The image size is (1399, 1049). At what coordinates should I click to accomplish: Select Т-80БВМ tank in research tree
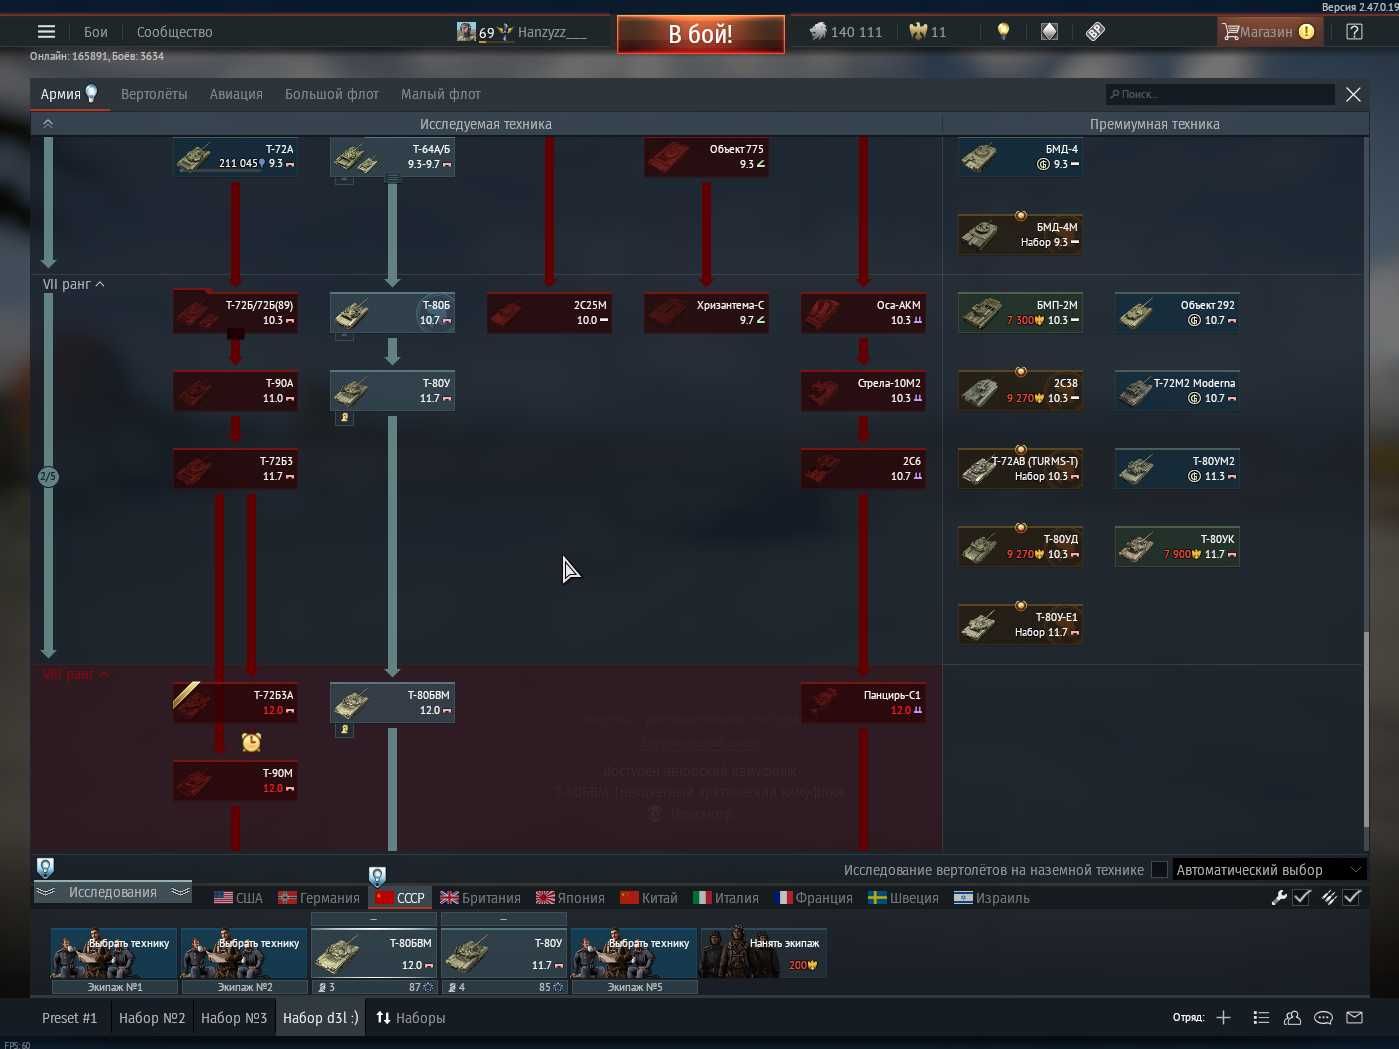(x=392, y=703)
